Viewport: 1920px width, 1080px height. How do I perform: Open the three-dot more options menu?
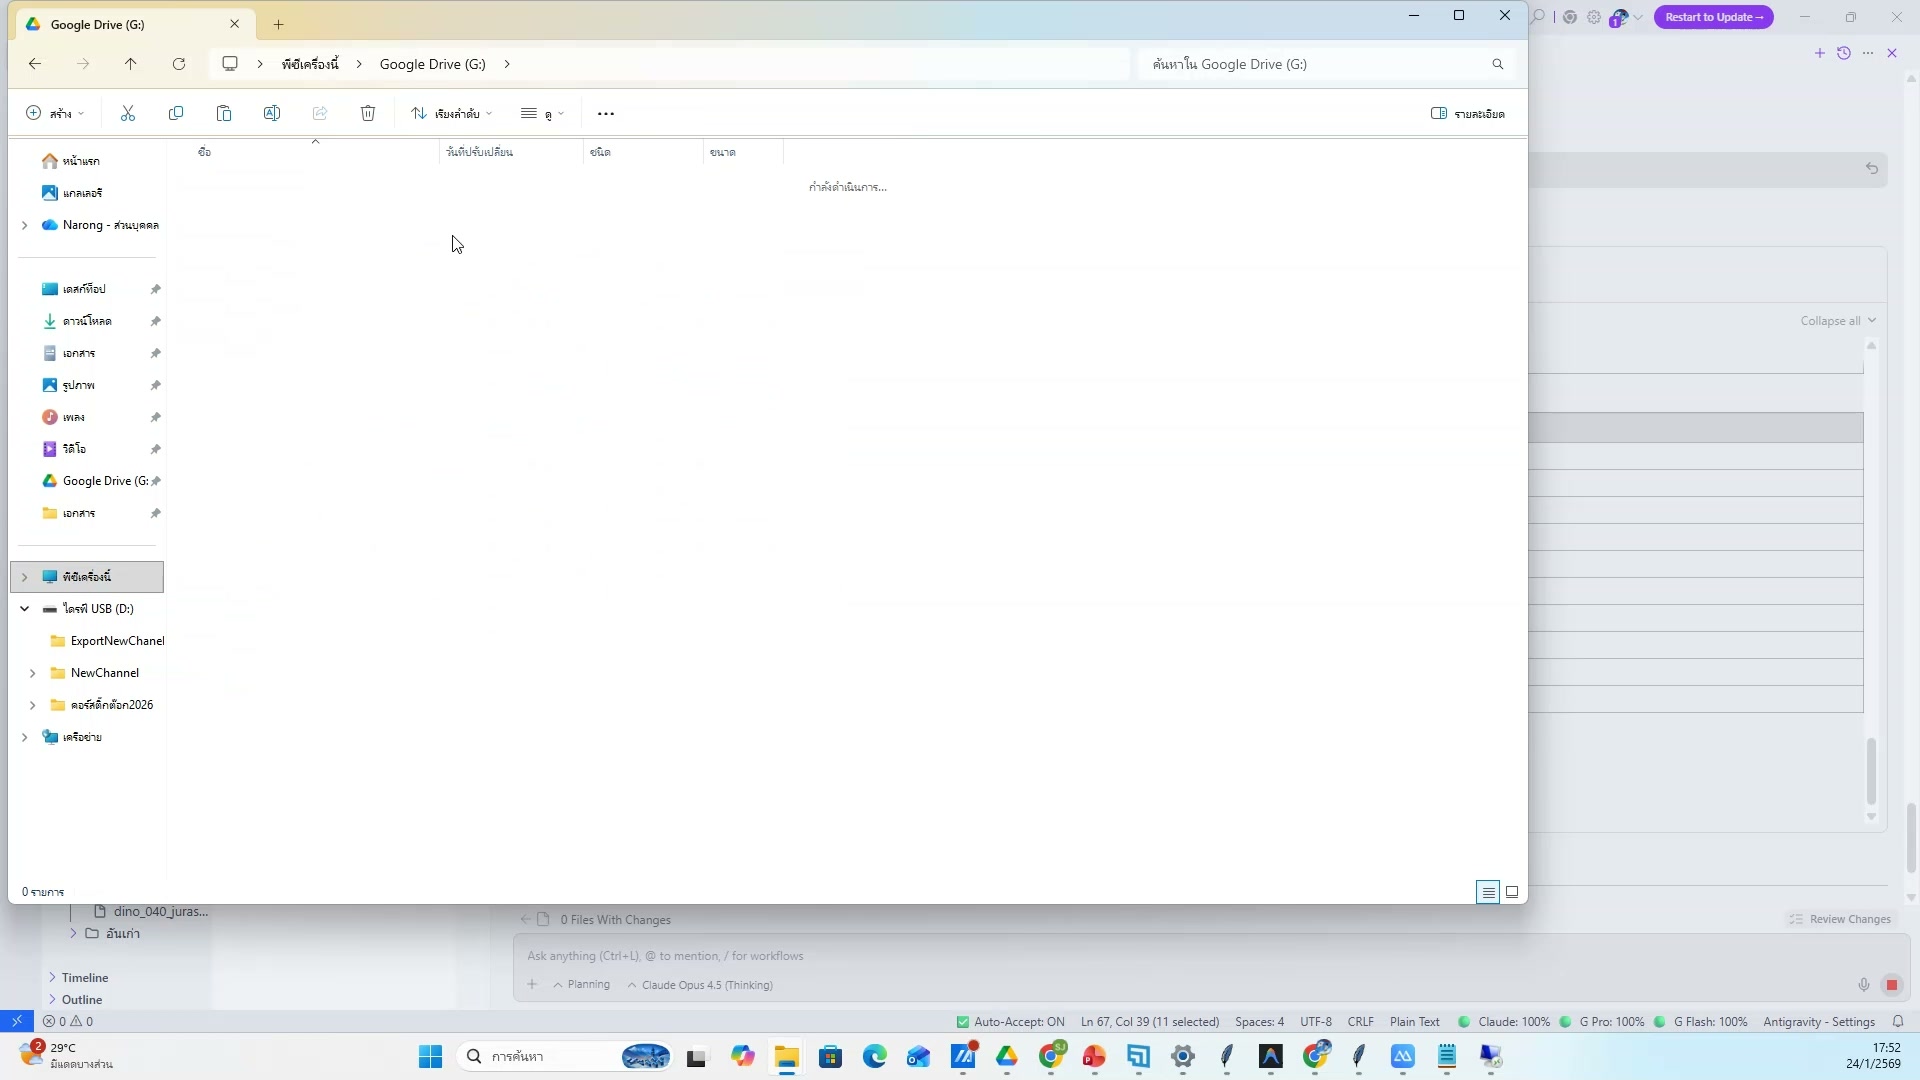pyautogui.click(x=606, y=114)
